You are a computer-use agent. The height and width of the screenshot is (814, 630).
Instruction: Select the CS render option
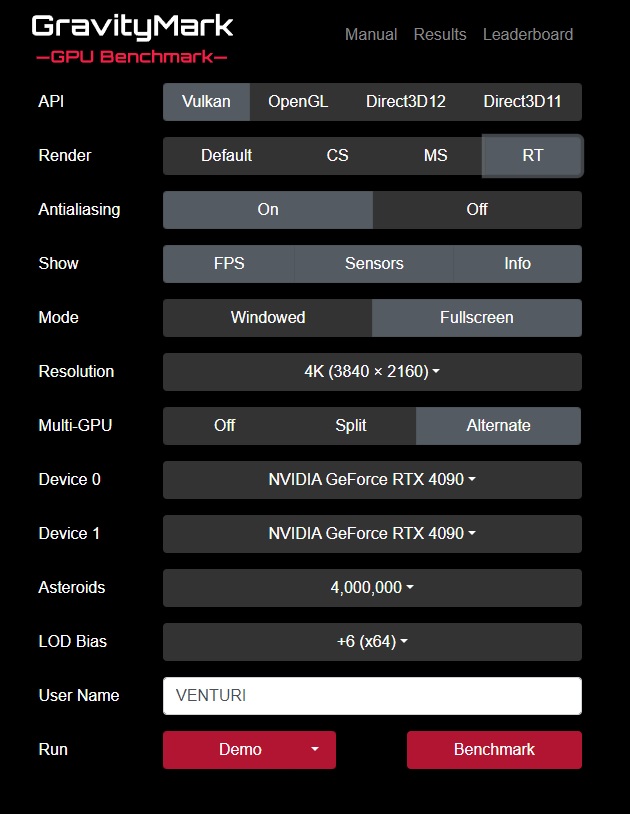pyautogui.click(x=337, y=155)
